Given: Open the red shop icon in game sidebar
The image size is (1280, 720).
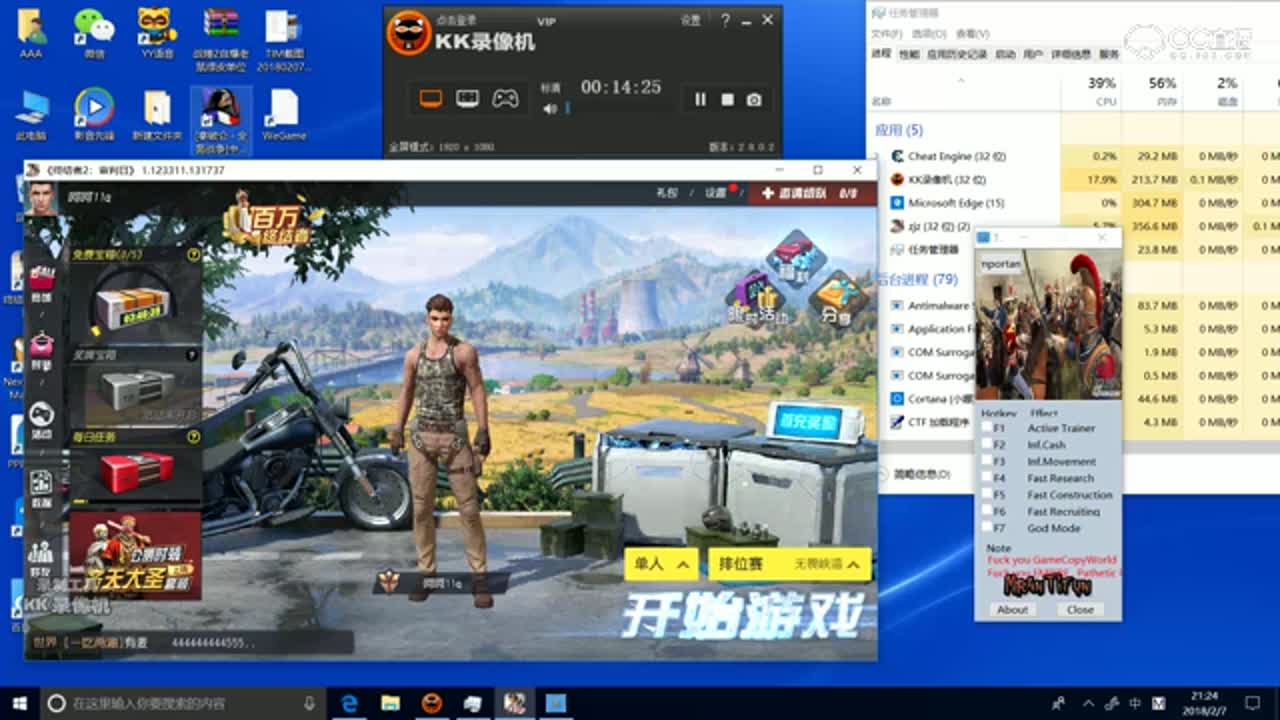Looking at the screenshot, I should tap(41, 282).
